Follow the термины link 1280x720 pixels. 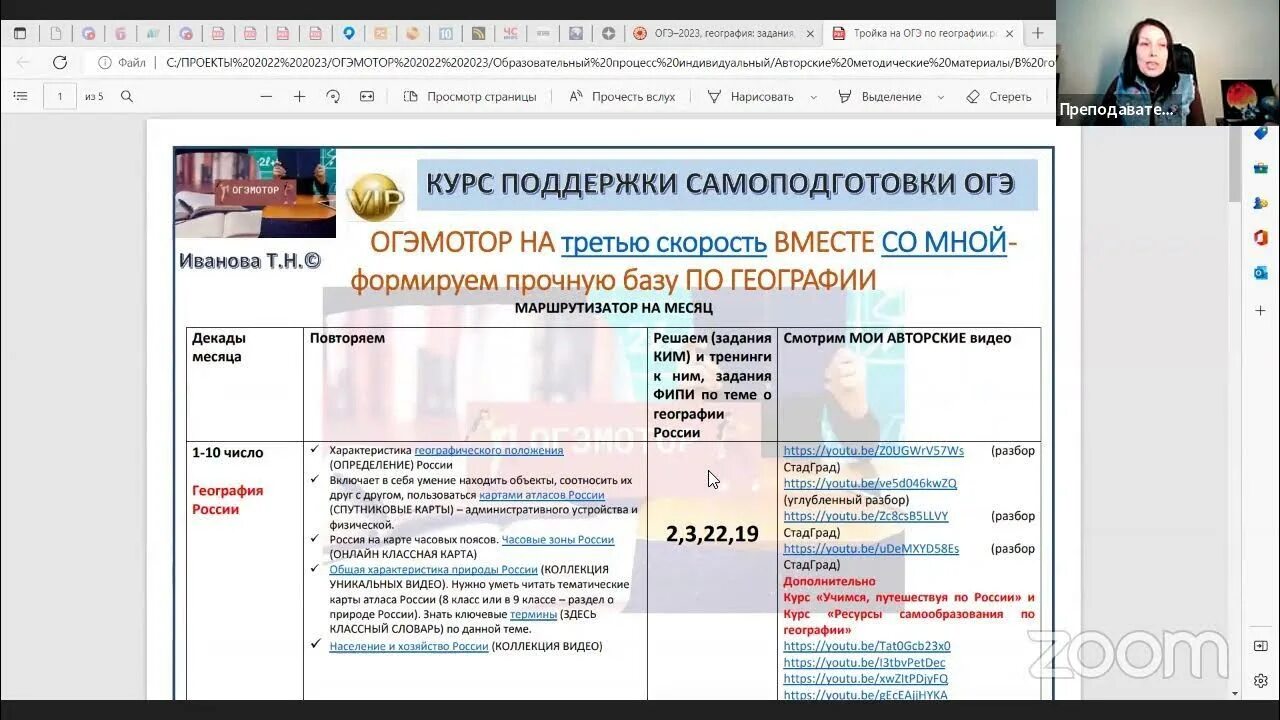[533, 615]
